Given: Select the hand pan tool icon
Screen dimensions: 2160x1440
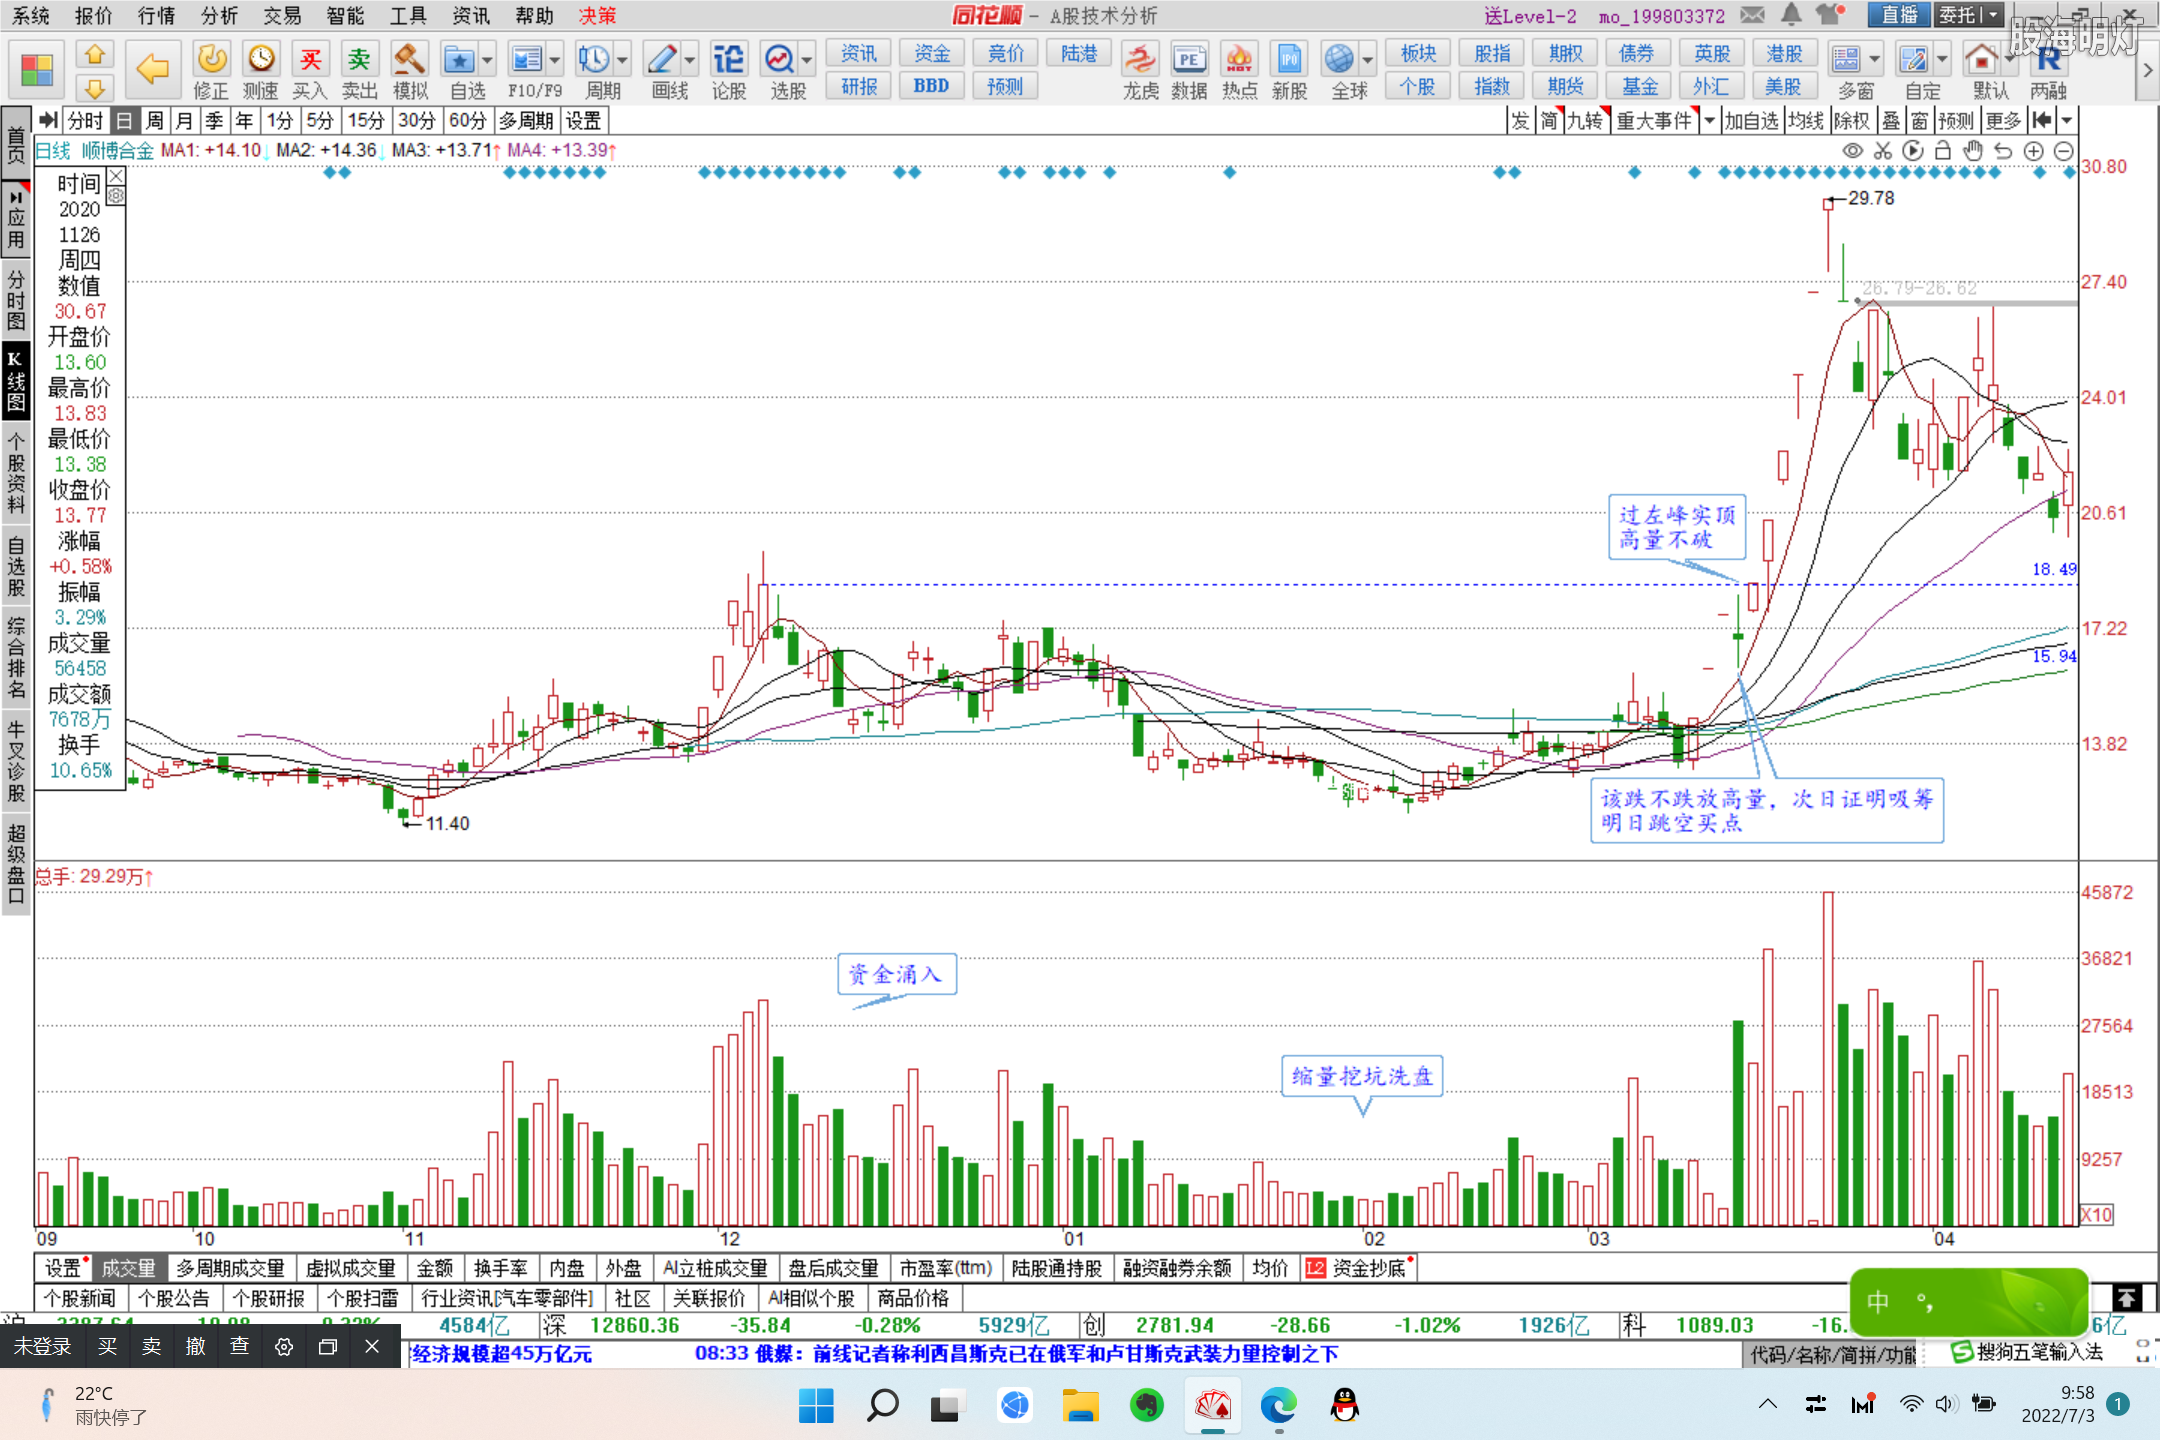Looking at the screenshot, I should [x=1973, y=151].
